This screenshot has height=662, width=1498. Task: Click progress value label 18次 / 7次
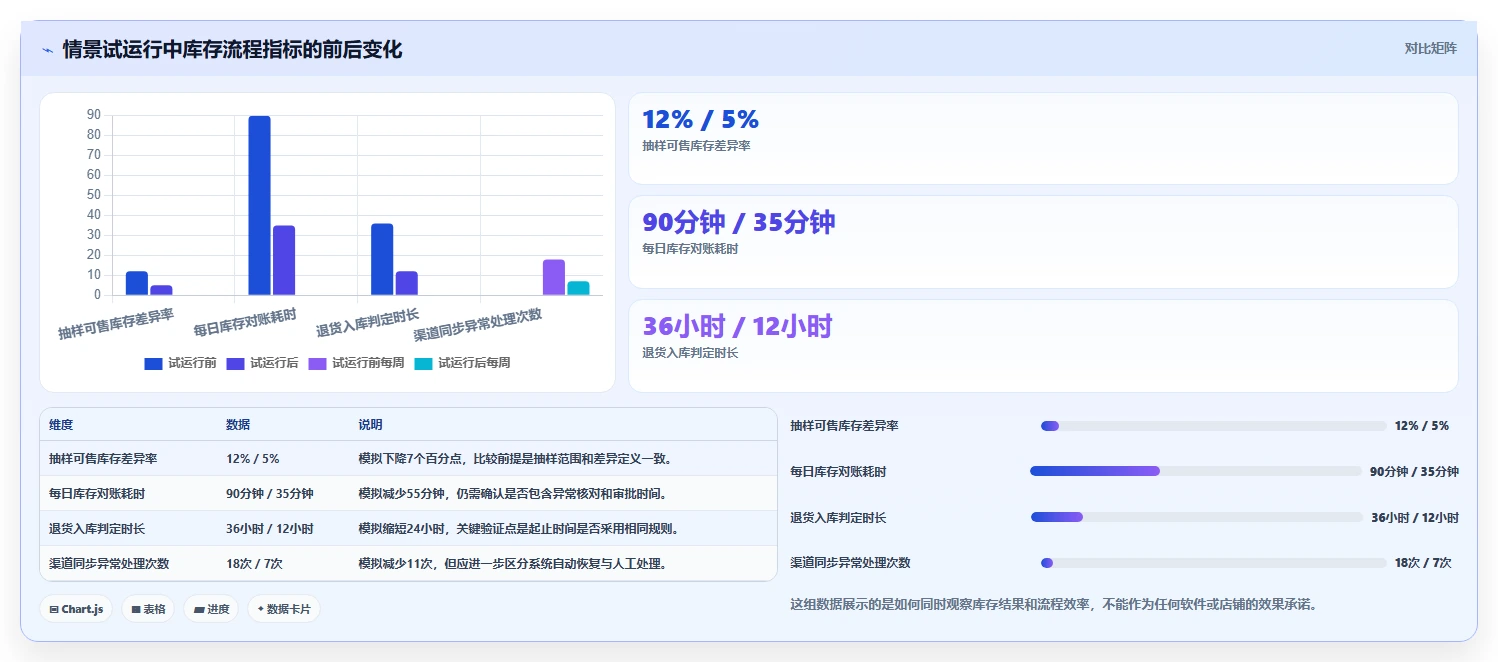(x=1423, y=563)
